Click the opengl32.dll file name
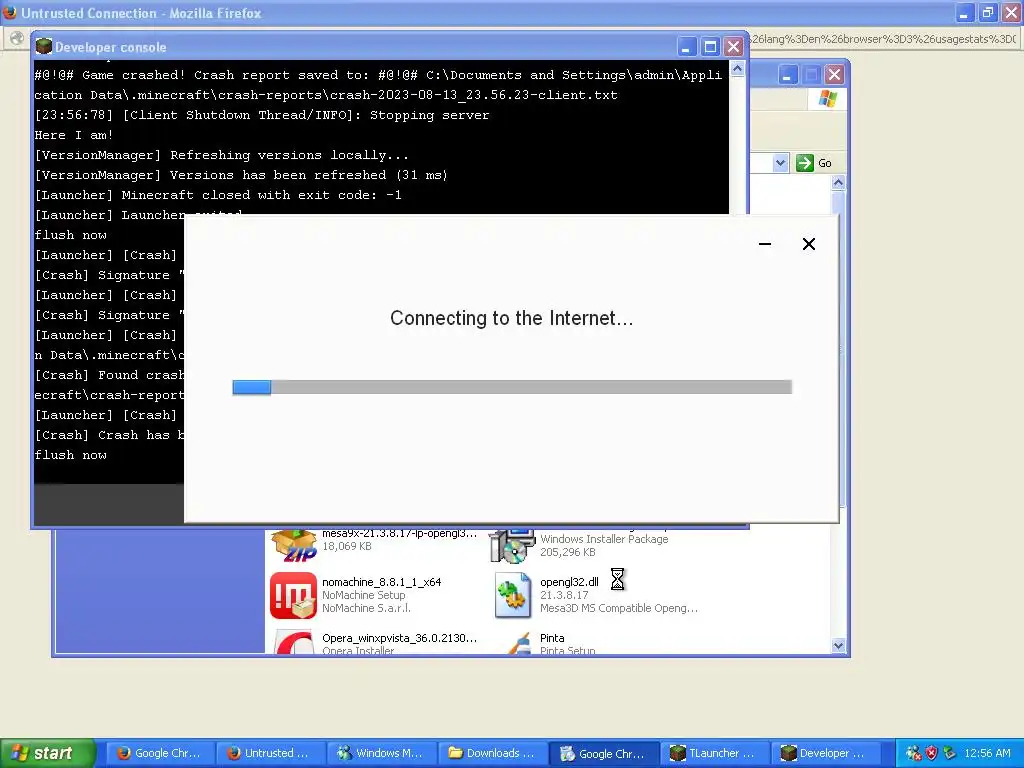Screen dimensions: 1024x768 [569, 582]
